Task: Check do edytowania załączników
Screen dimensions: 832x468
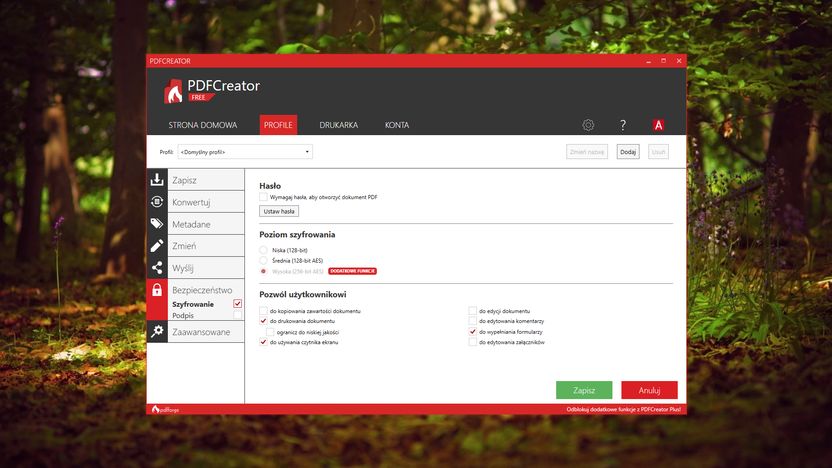Action: [x=472, y=342]
